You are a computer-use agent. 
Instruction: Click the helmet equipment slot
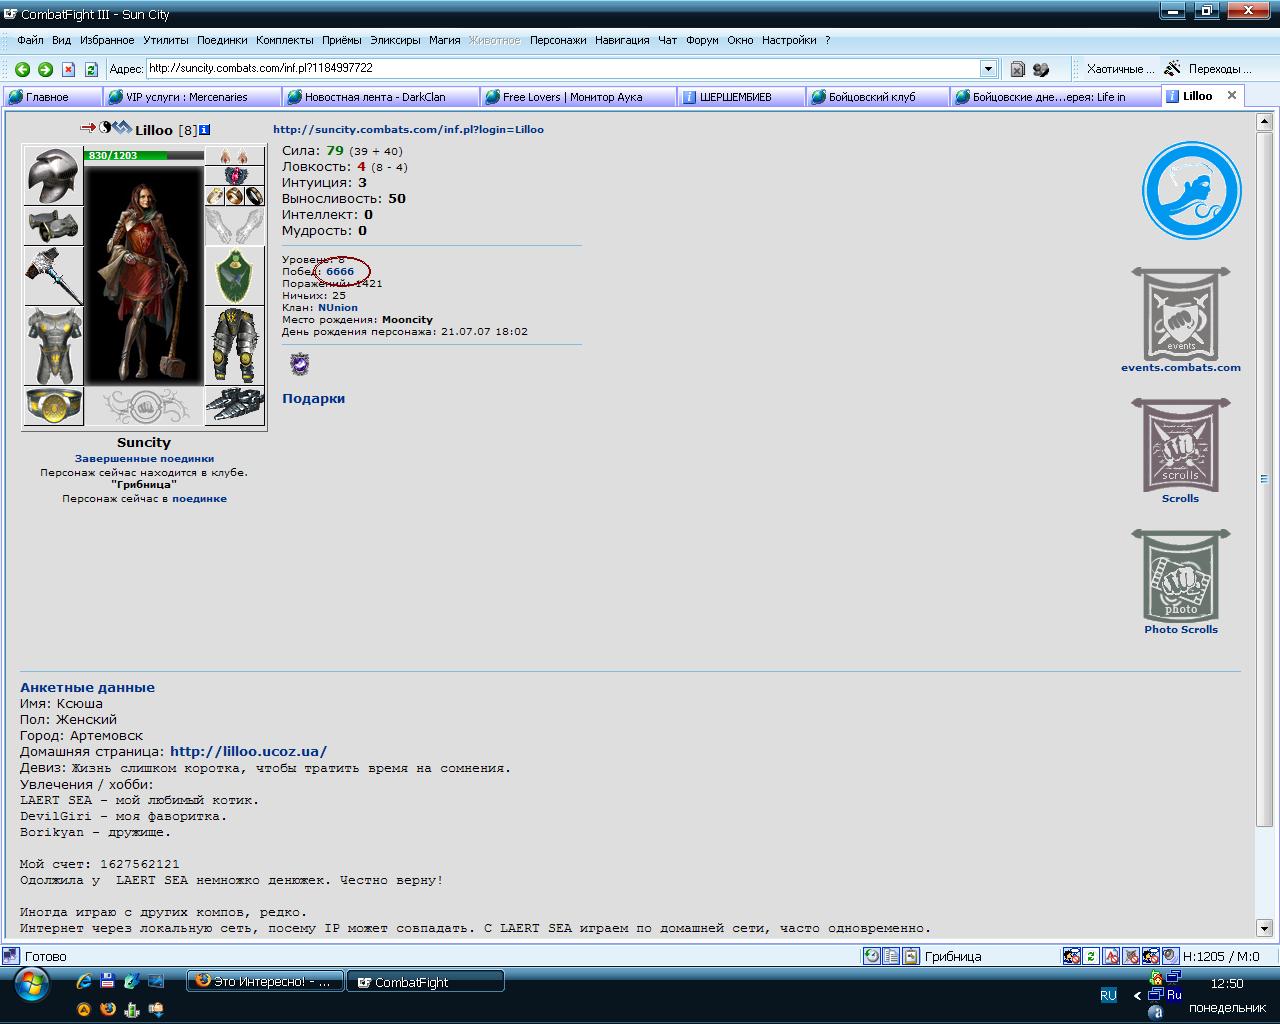tap(53, 176)
